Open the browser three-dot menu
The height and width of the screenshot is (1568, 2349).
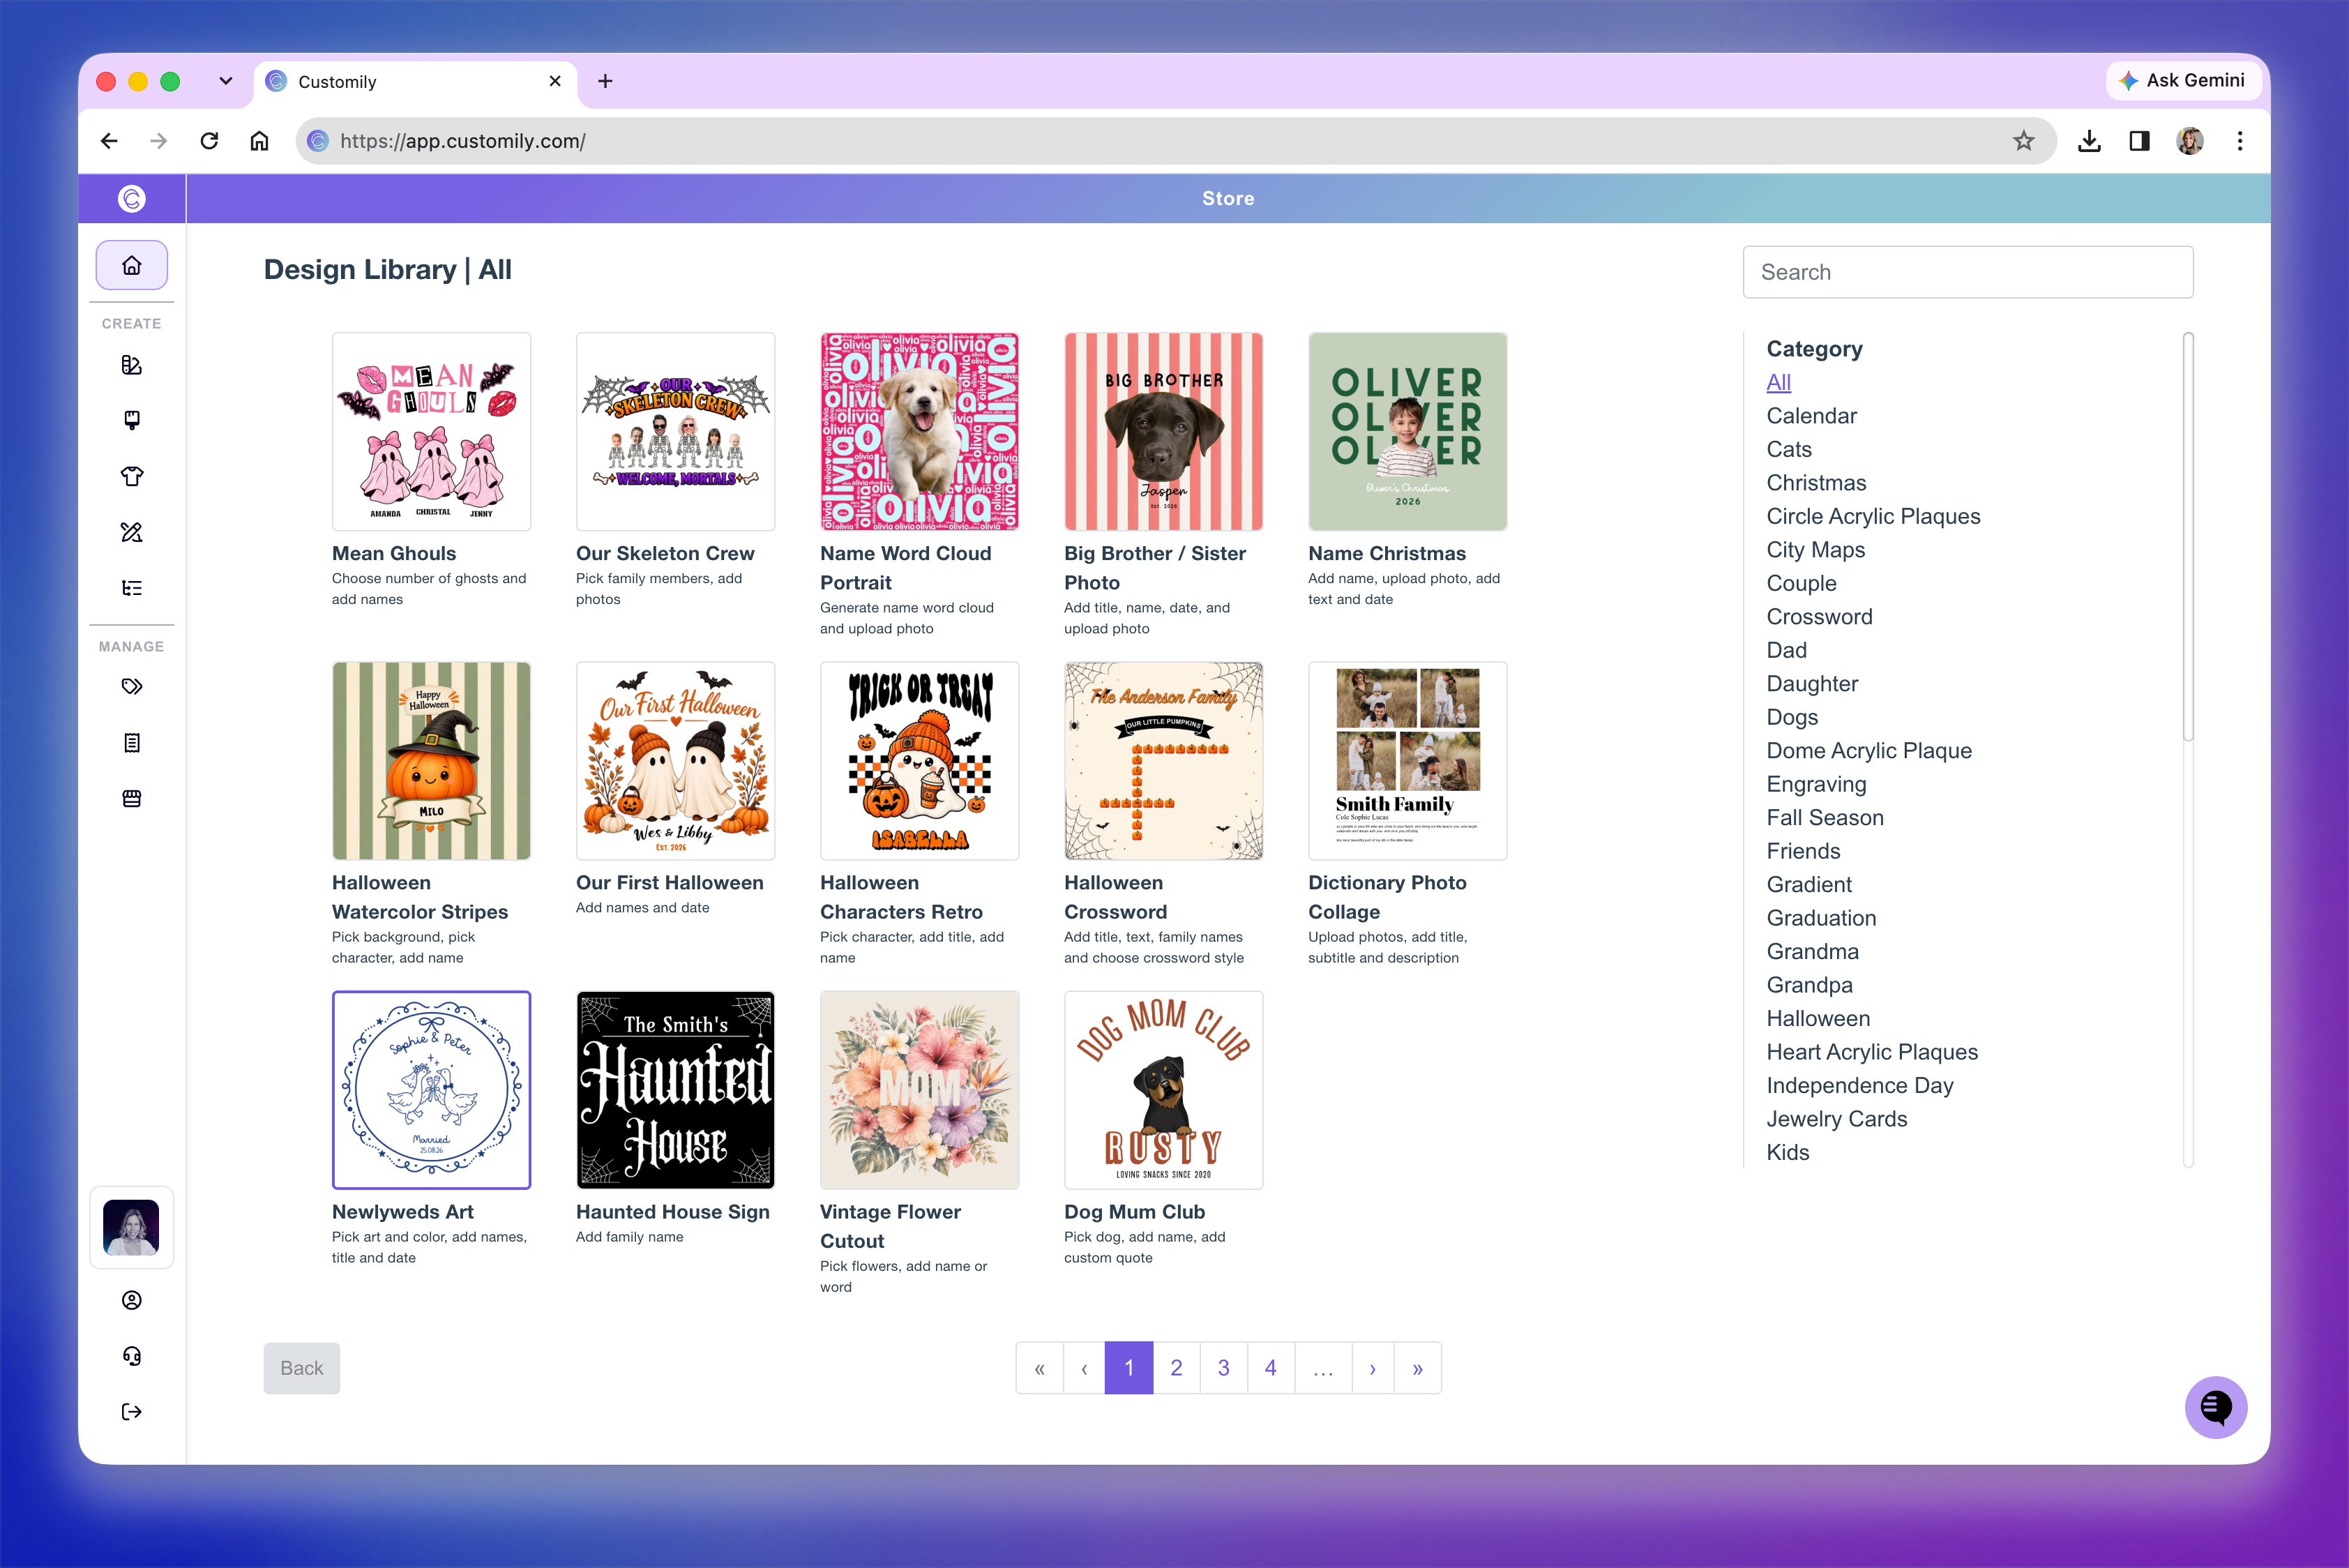(x=2240, y=141)
